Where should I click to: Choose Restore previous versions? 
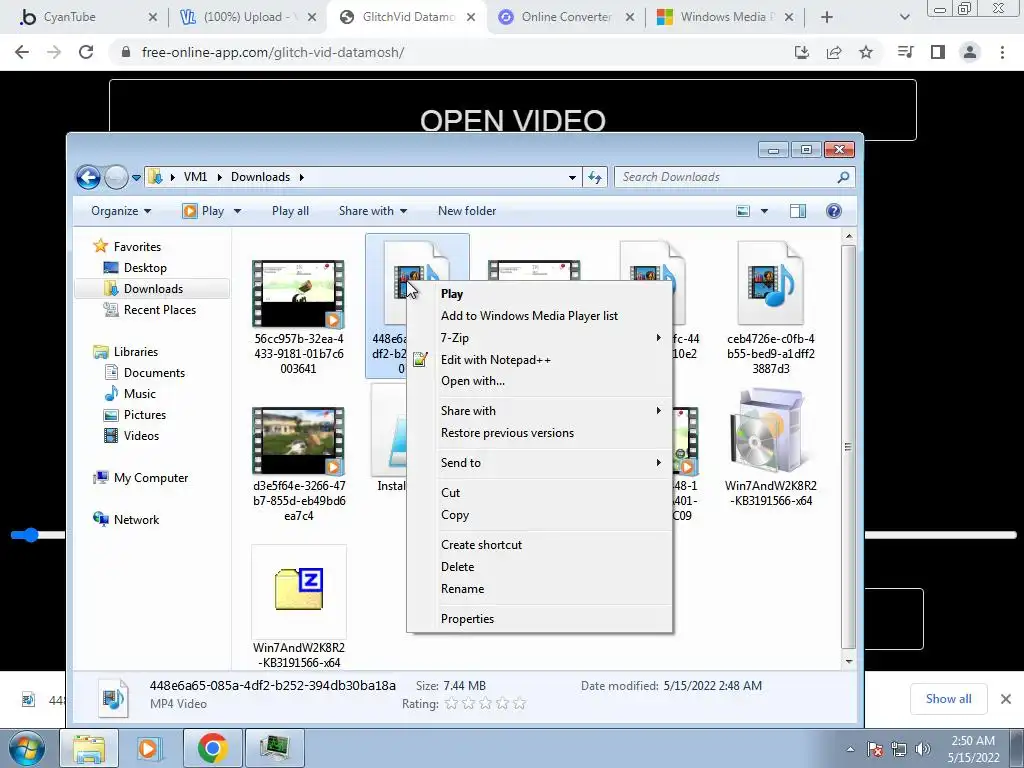[x=539, y=433]
